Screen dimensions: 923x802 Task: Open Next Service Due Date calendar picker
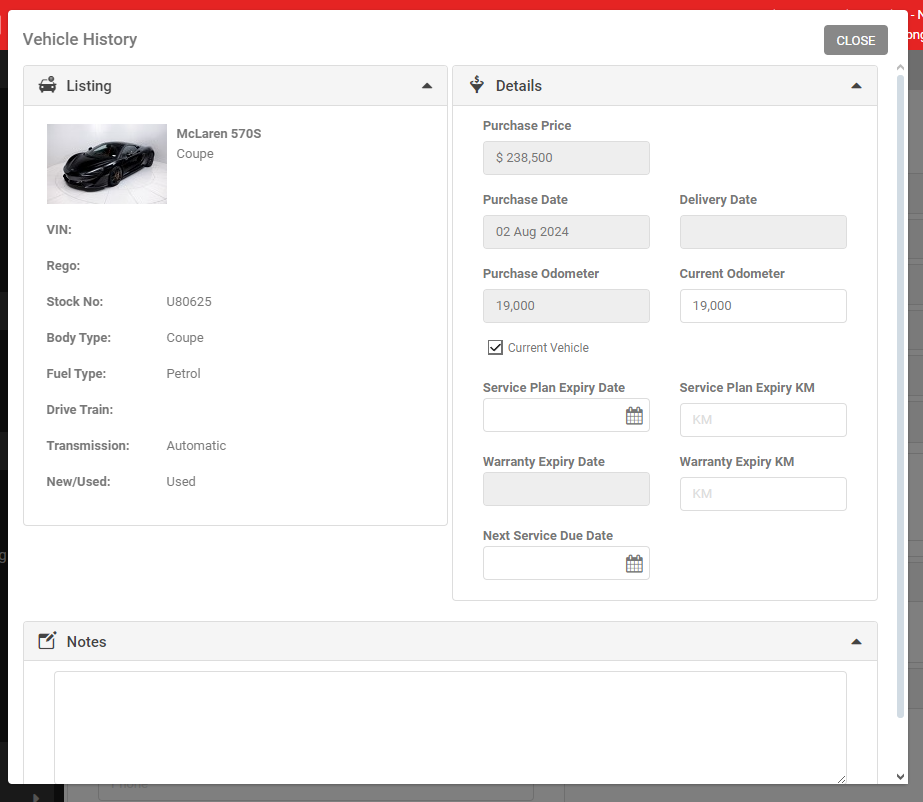point(634,564)
